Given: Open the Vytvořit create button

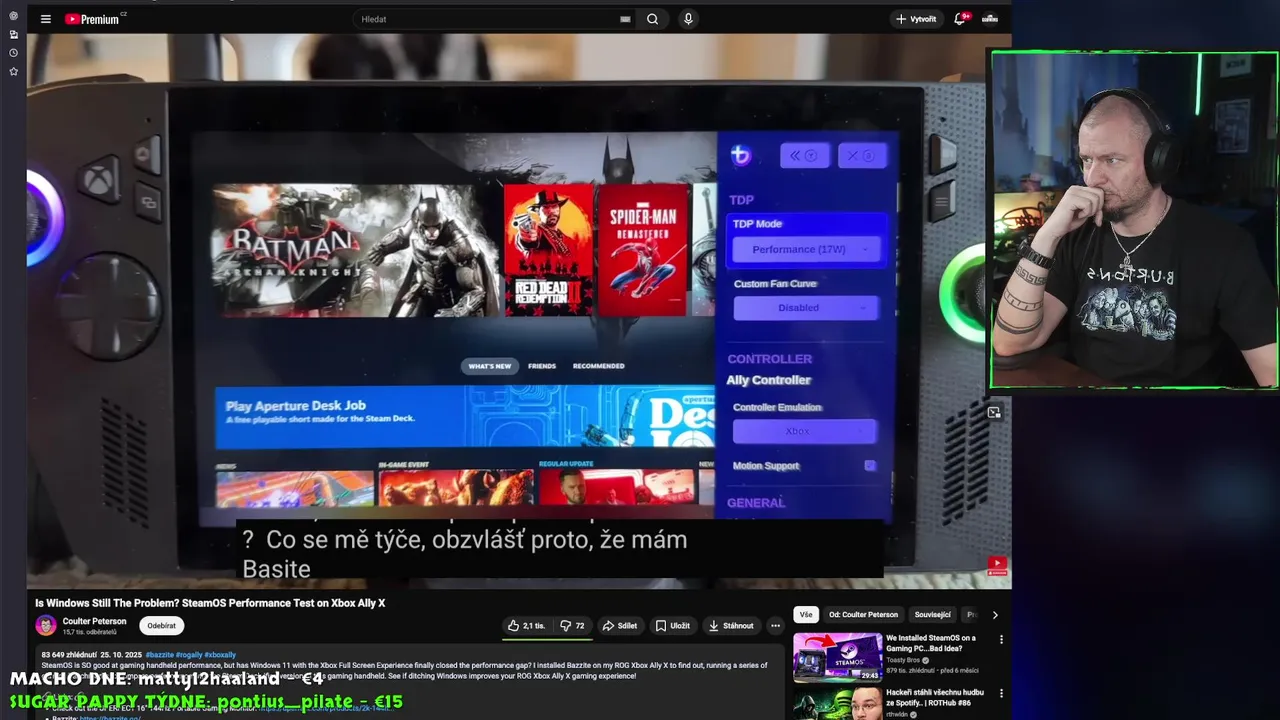Looking at the screenshot, I should 916,19.
